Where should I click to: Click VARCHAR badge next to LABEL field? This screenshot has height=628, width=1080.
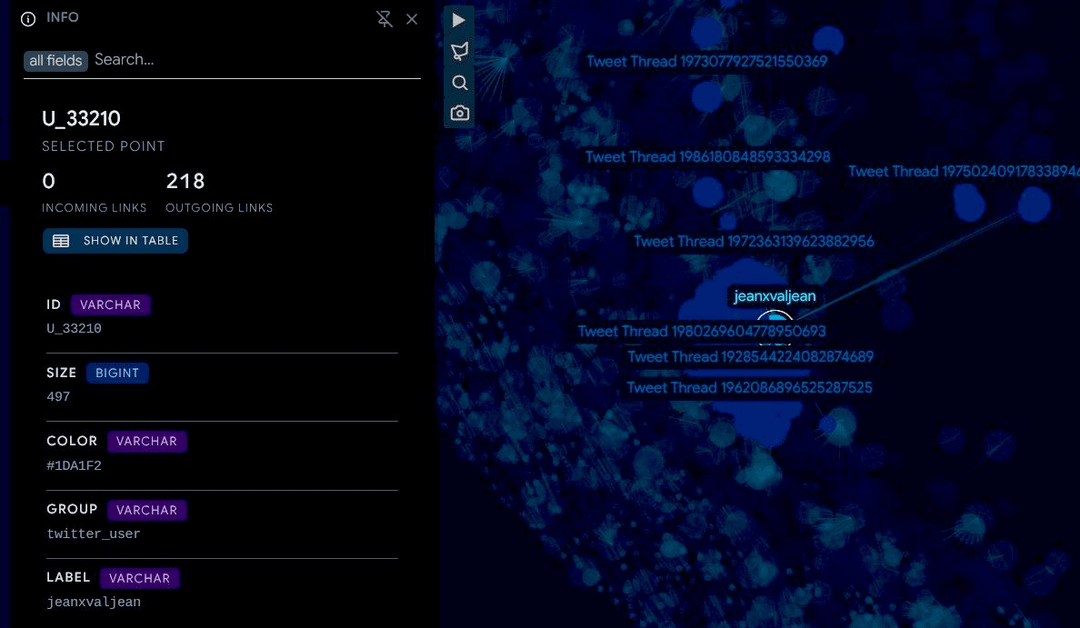(139, 578)
